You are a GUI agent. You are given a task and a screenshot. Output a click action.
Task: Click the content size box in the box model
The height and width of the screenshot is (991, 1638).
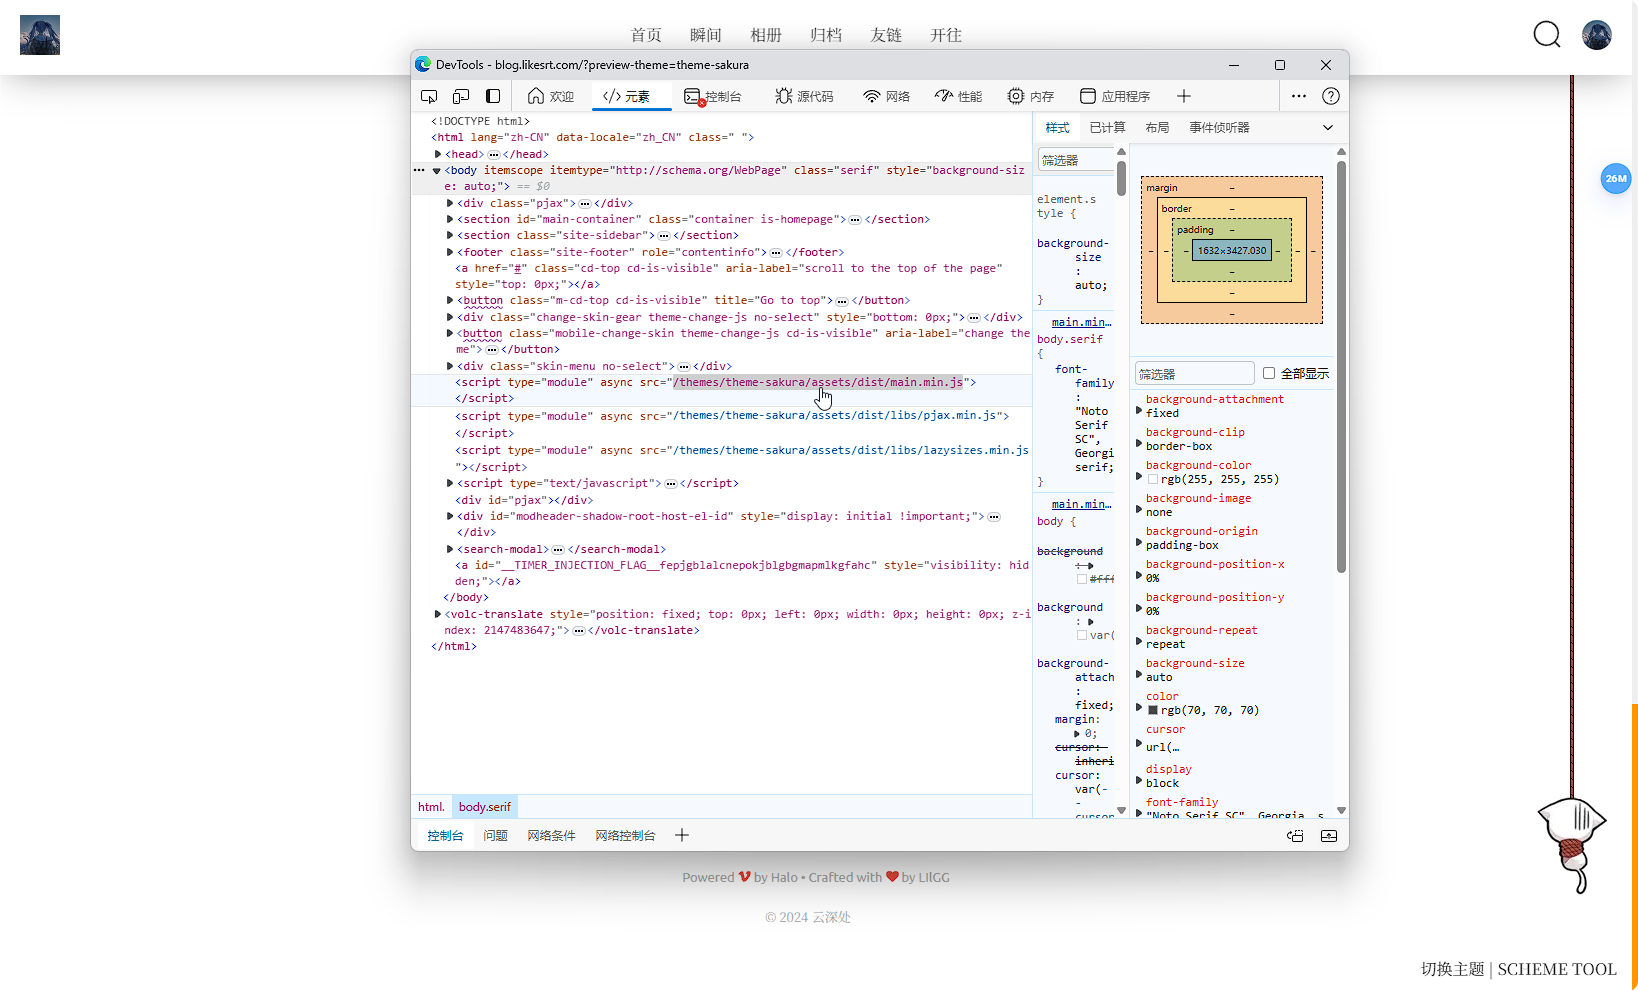pyautogui.click(x=1232, y=251)
